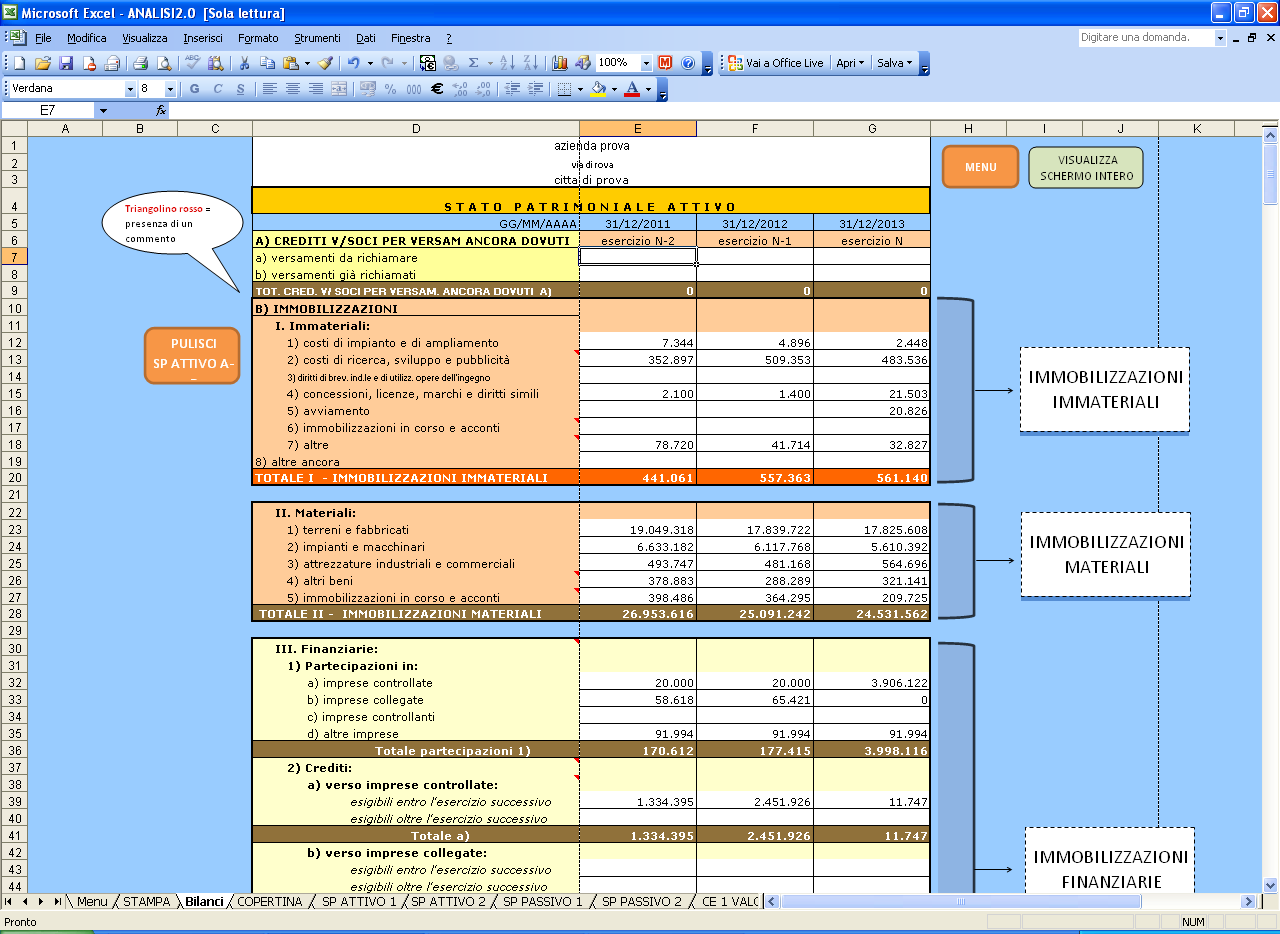The image size is (1280, 934).
Task: Select the cell showing 441.061
Action: (x=638, y=478)
